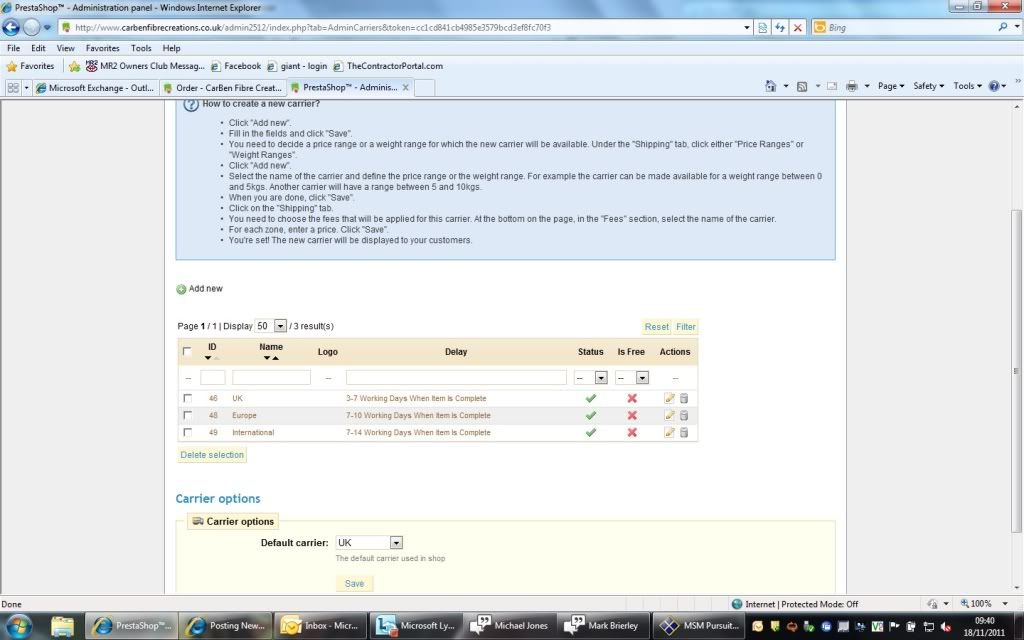Click the red Is Free cross for UK

click(x=632, y=398)
